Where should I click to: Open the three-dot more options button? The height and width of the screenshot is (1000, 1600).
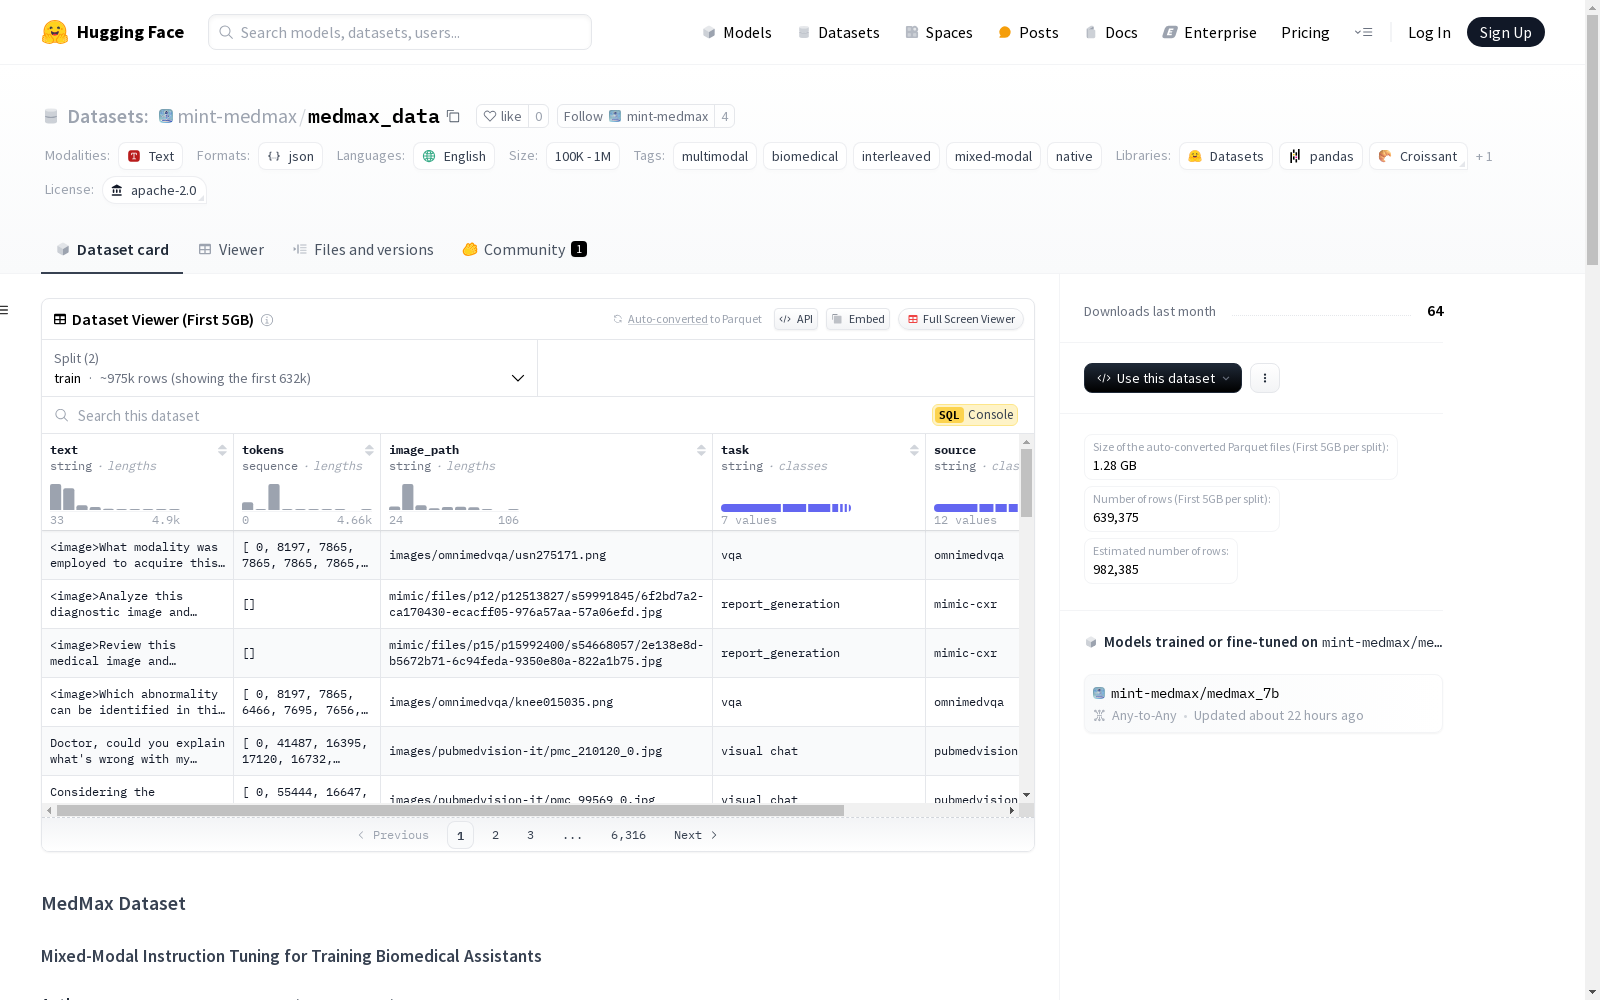[1265, 378]
